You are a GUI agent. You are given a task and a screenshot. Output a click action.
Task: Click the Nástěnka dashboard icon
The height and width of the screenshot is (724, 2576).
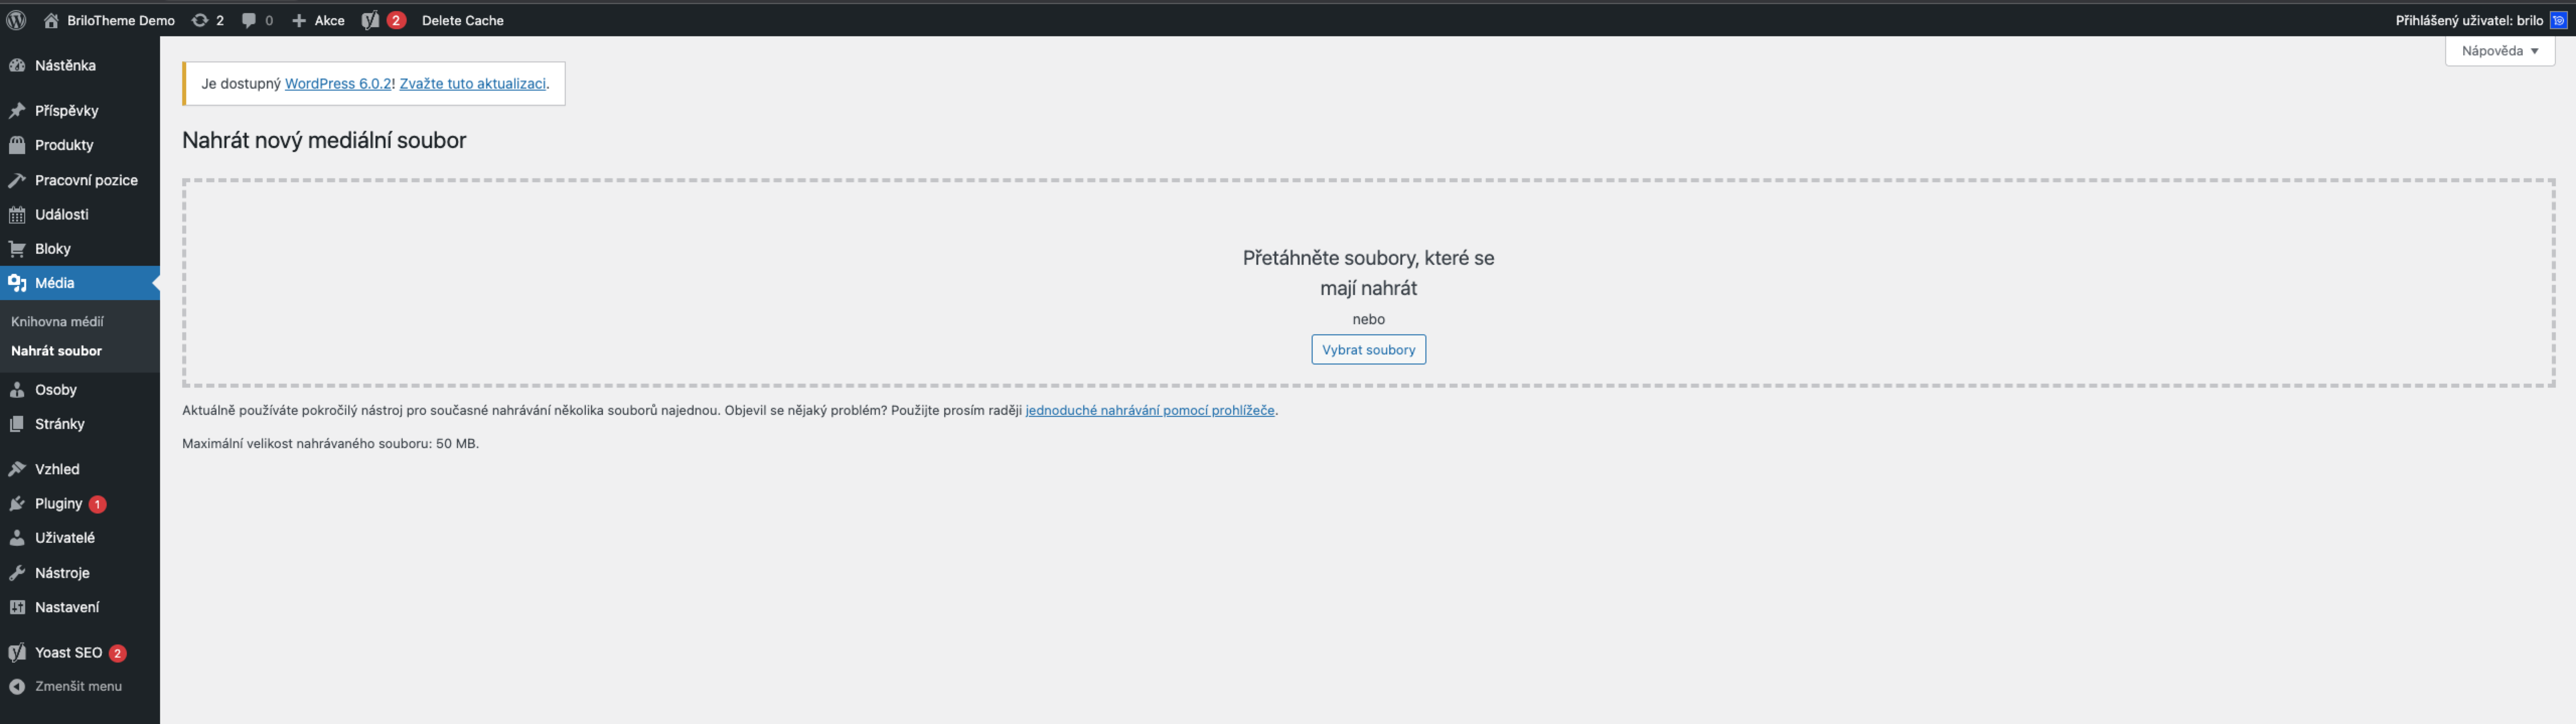17,66
